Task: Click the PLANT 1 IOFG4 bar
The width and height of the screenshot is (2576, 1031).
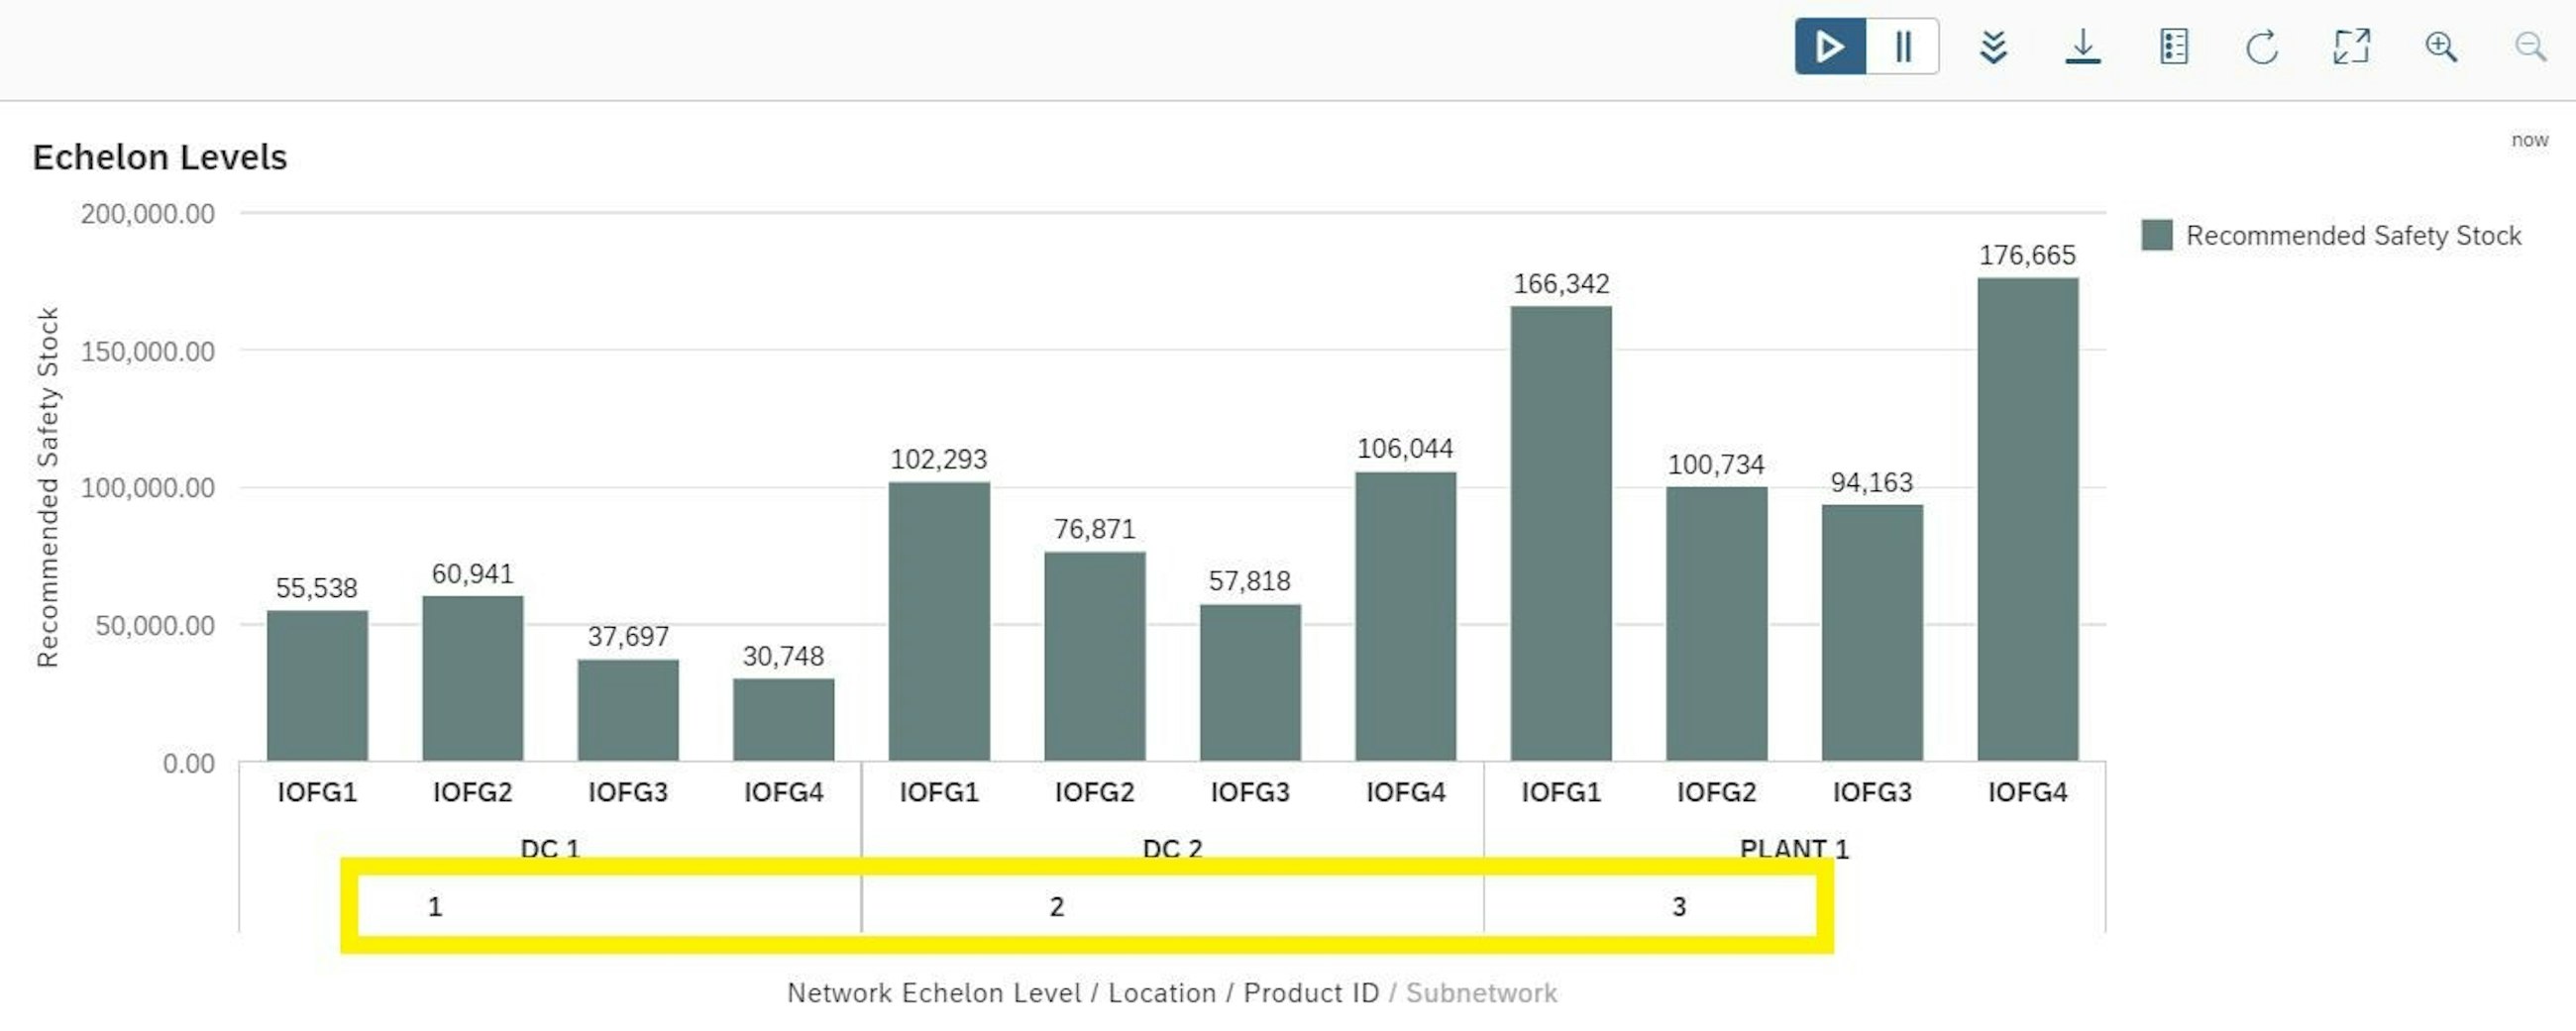Action: pos(2027,520)
